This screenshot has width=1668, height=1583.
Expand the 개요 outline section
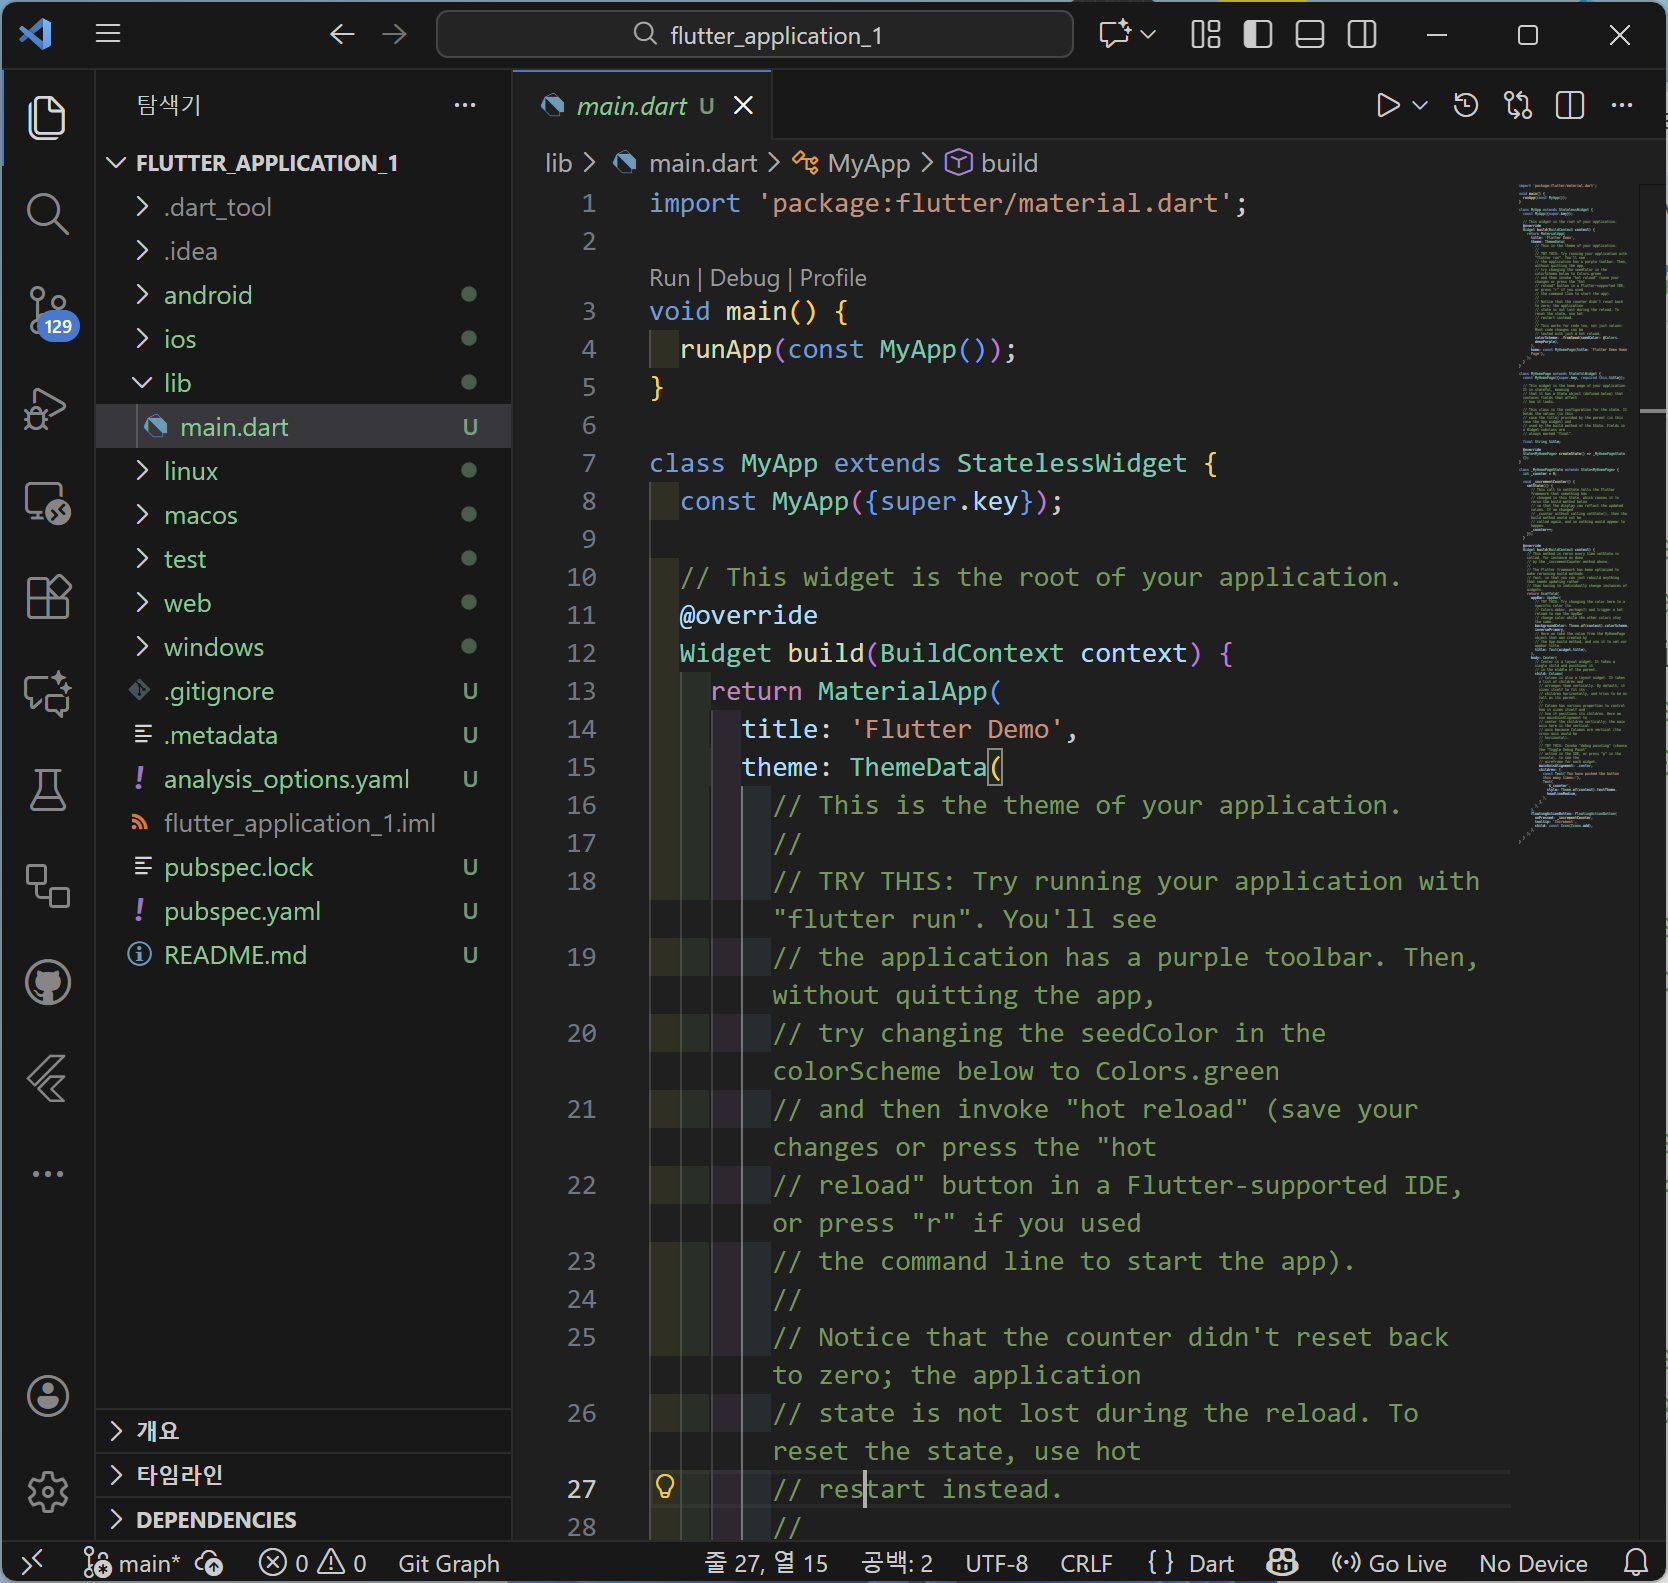click(x=304, y=1431)
